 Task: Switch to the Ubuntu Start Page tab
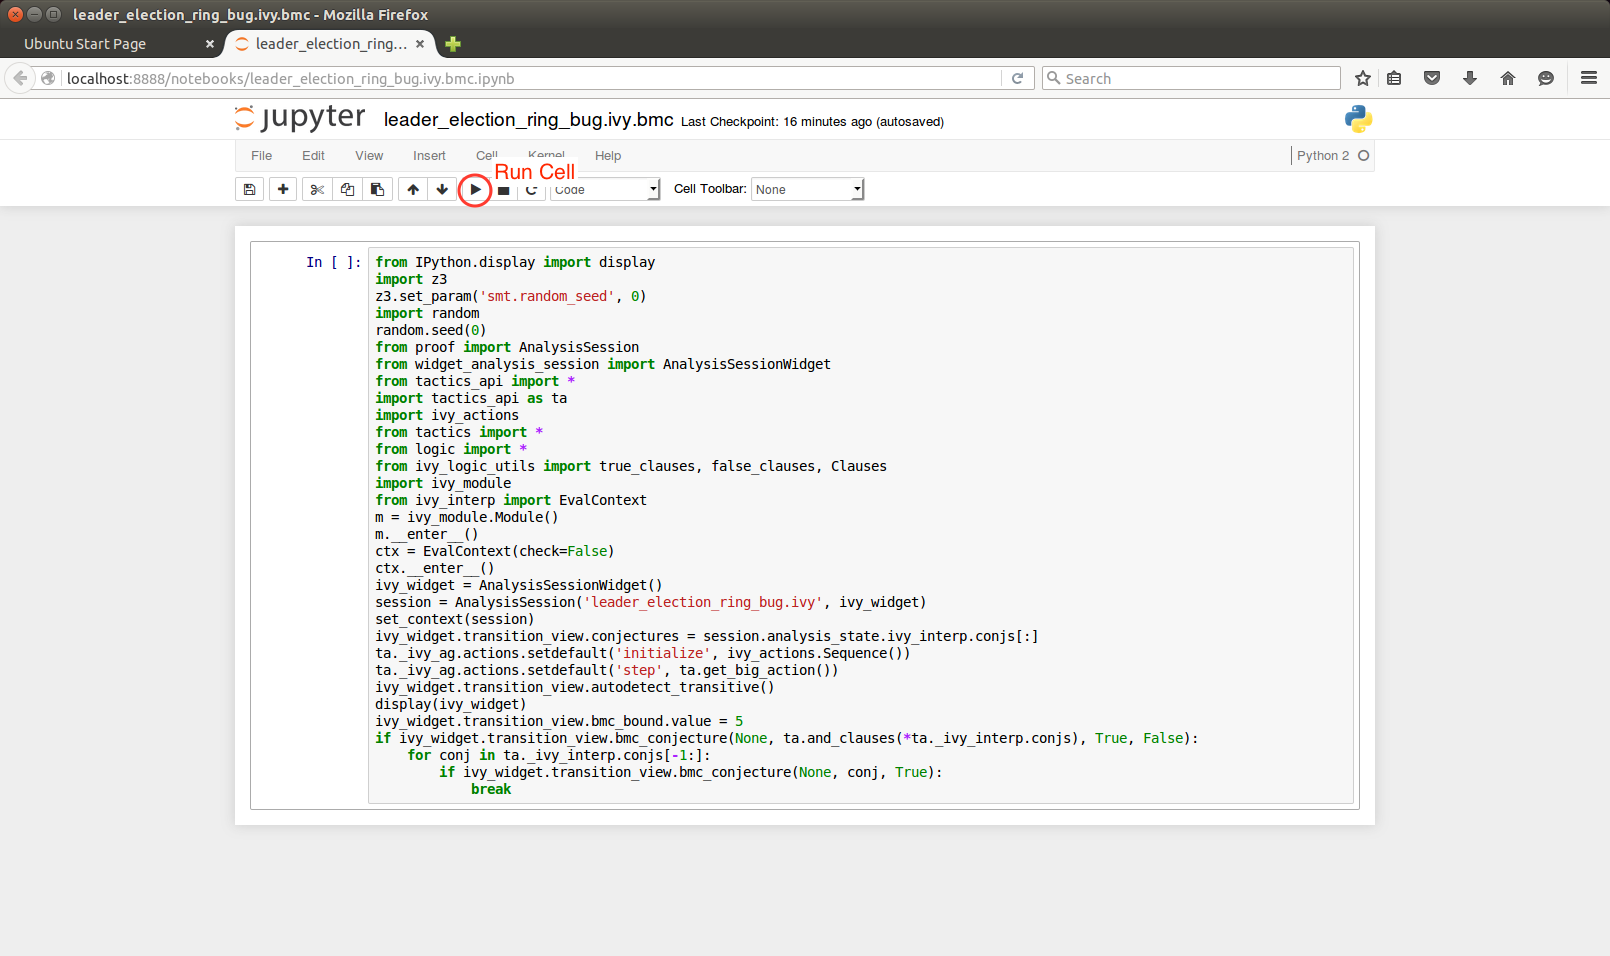point(85,44)
